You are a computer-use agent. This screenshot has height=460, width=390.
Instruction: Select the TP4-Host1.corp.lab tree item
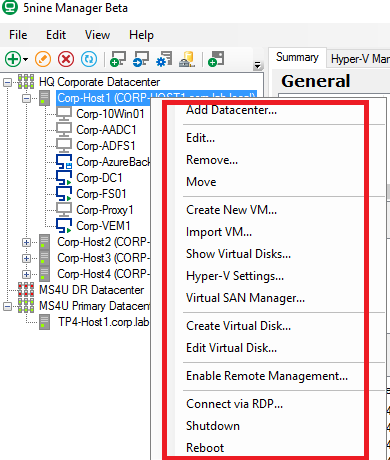(104, 322)
